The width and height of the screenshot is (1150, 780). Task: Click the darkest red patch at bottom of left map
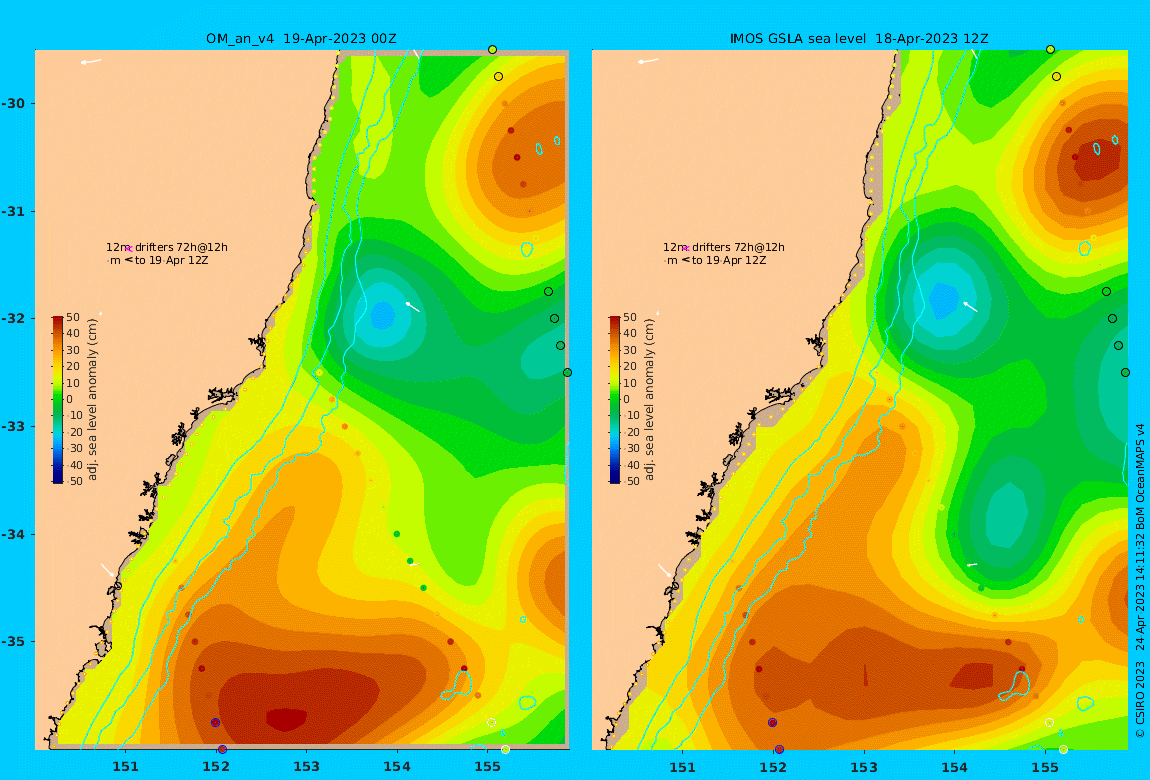(x=286, y=719)
